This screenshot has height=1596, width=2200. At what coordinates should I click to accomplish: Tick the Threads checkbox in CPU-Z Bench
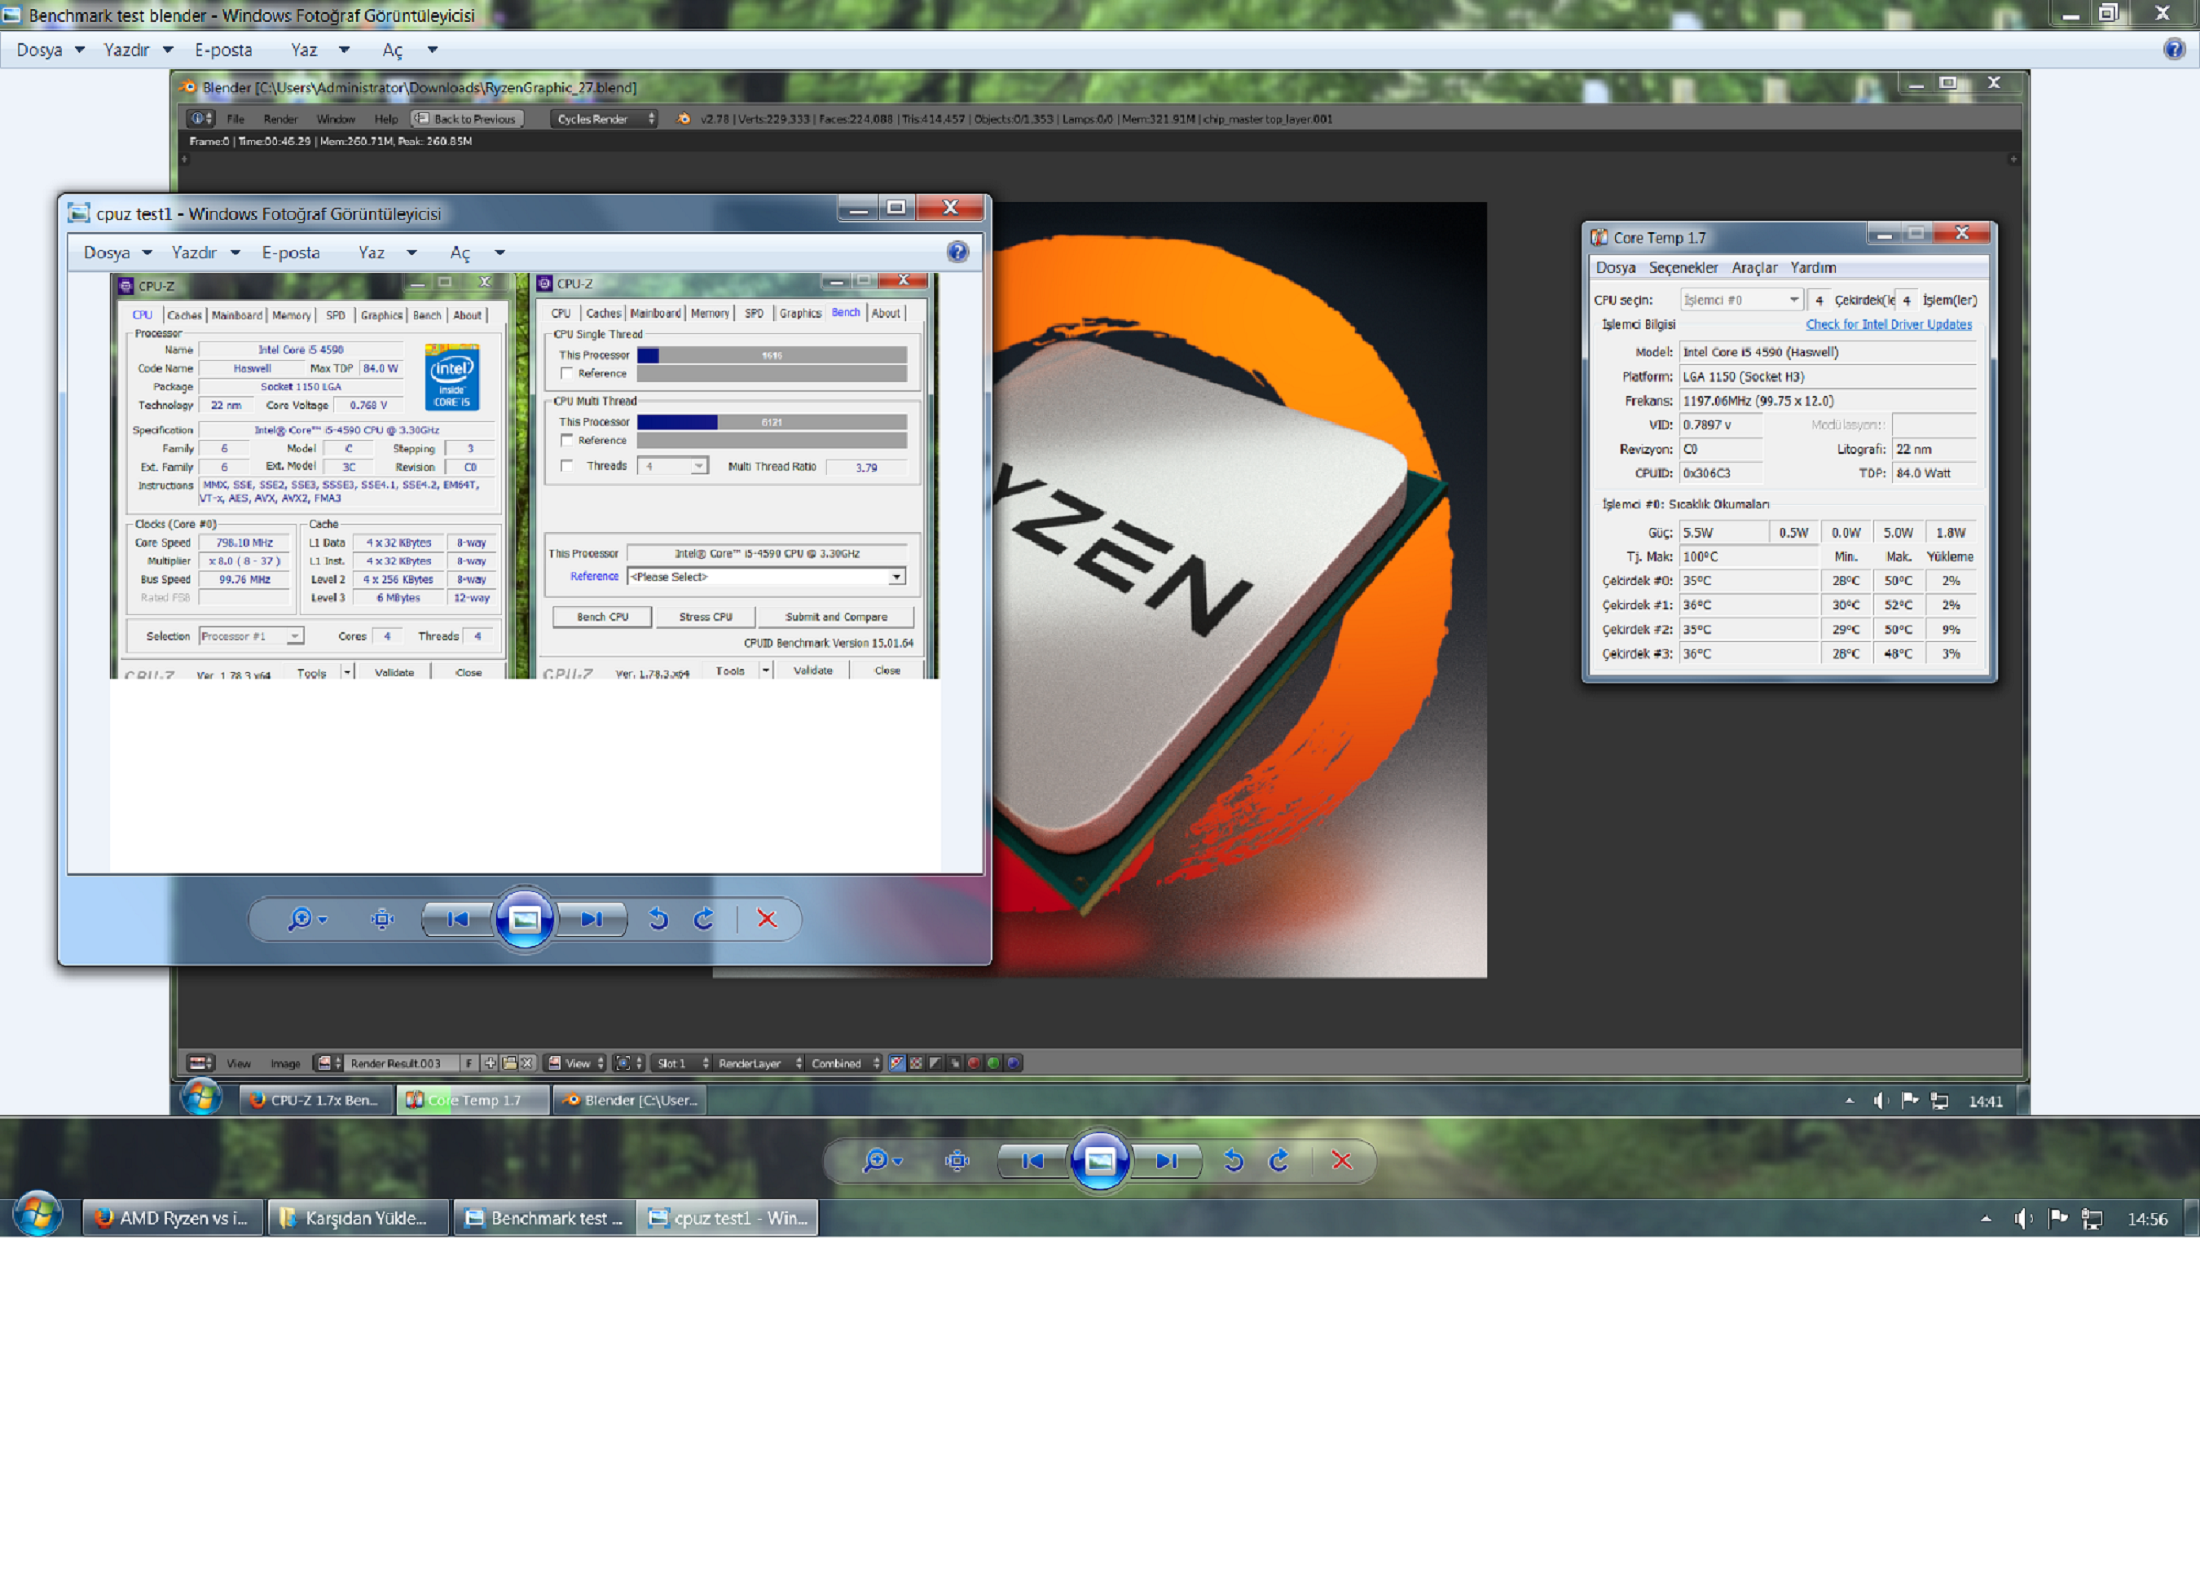tap(567, 466)
